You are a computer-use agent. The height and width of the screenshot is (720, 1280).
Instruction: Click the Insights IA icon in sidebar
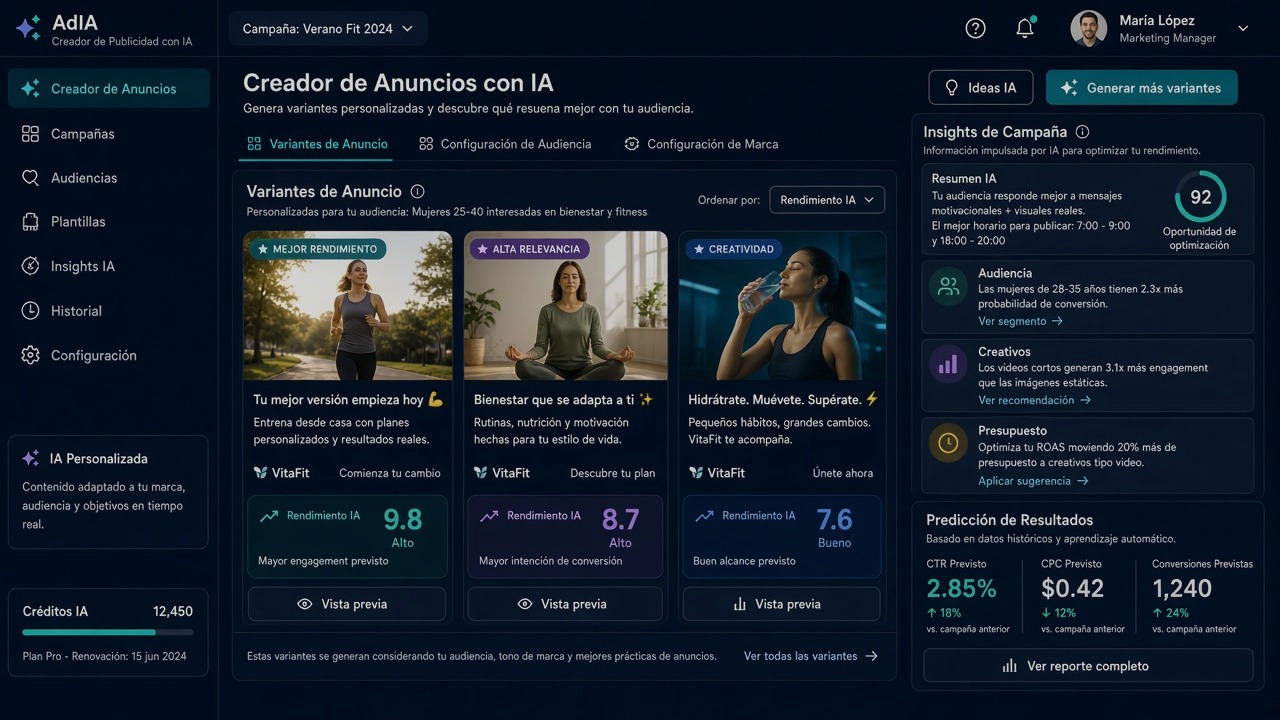click(30, 266)
